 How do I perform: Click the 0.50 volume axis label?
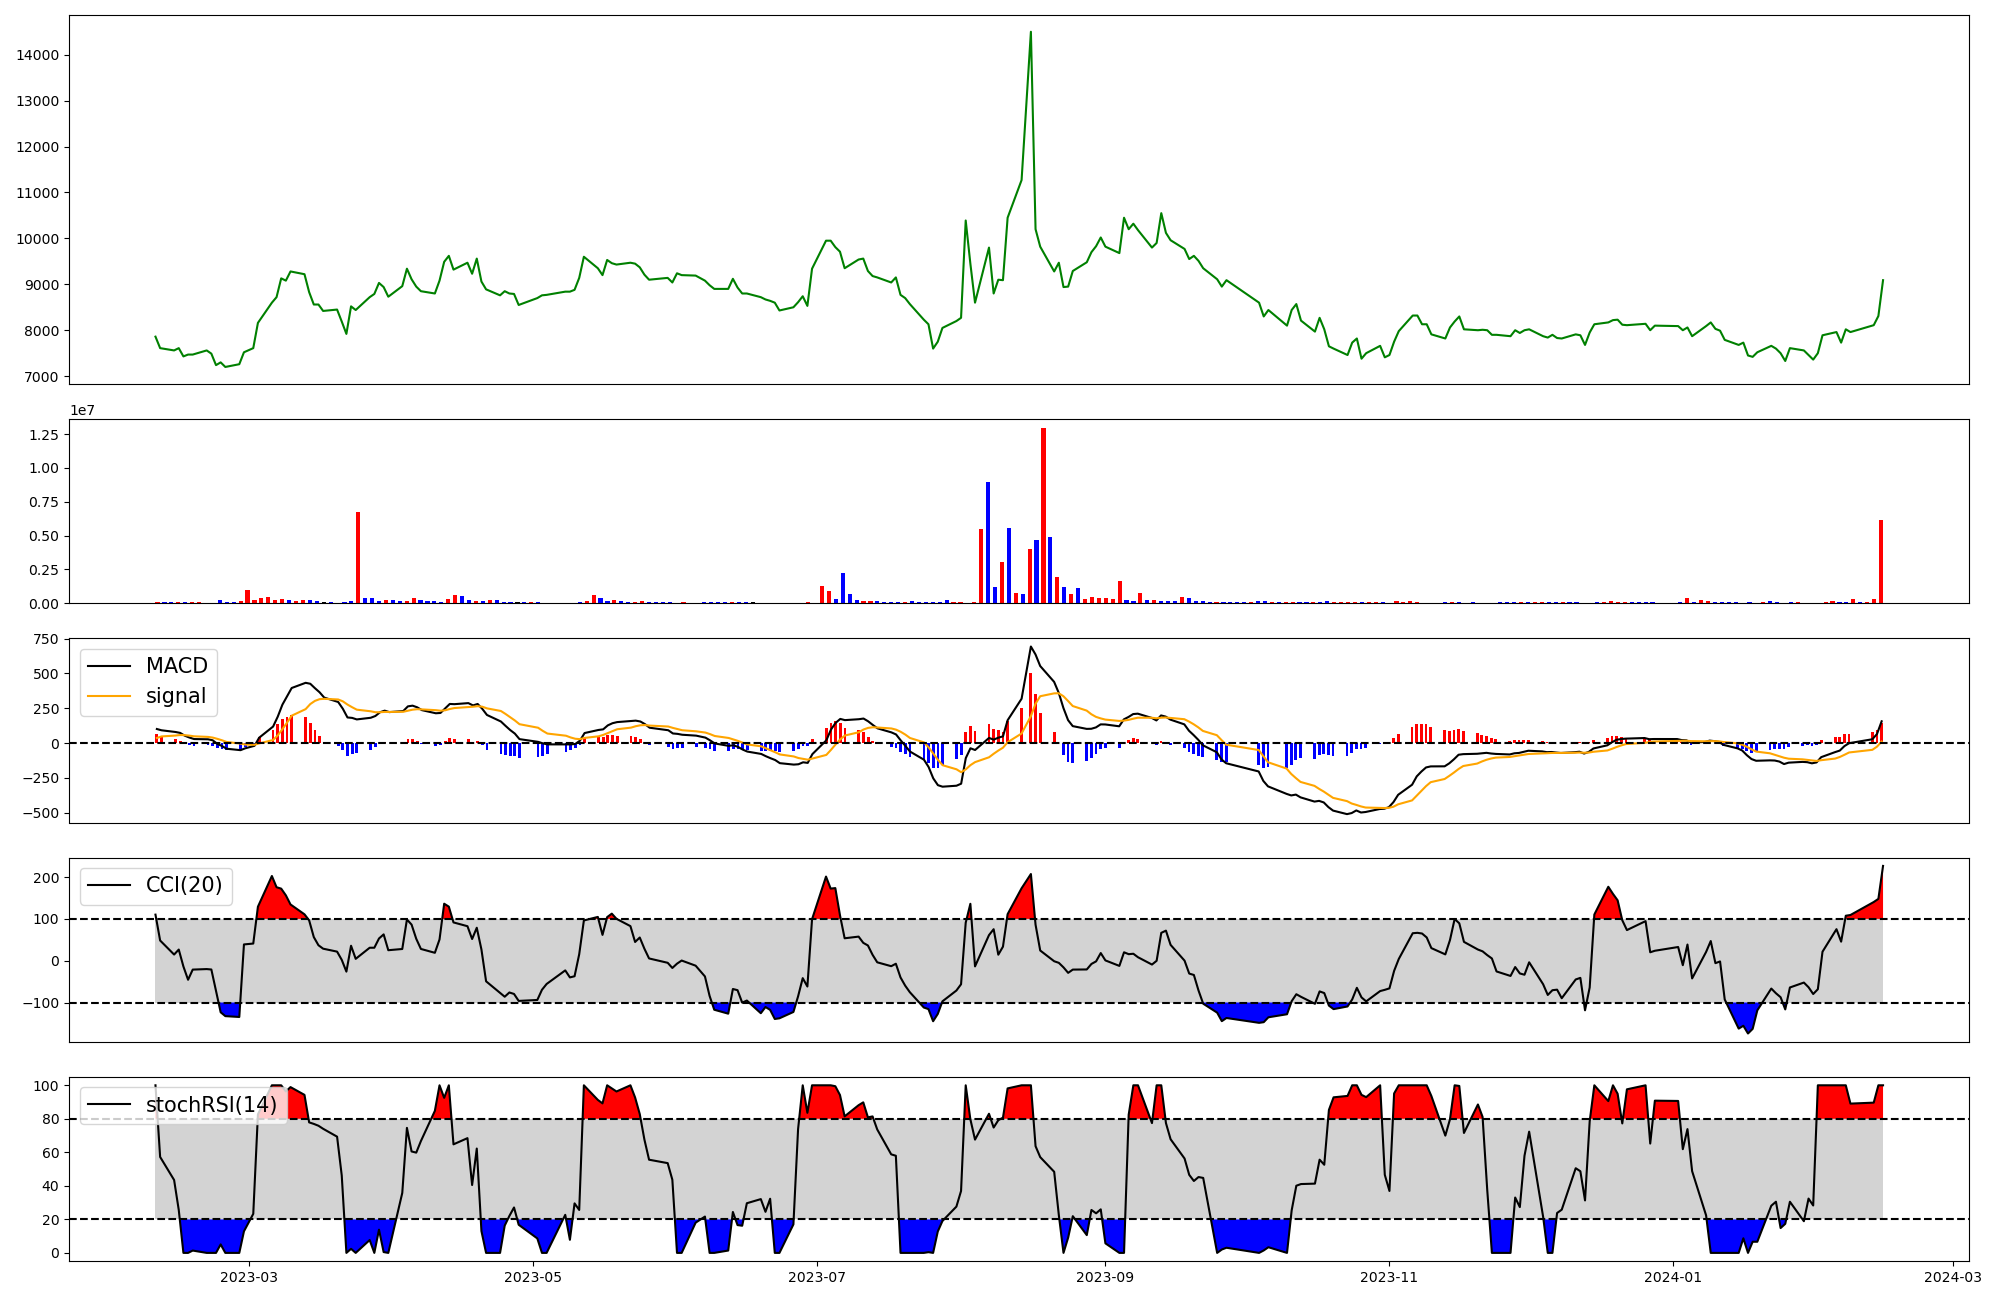(44, 537)
